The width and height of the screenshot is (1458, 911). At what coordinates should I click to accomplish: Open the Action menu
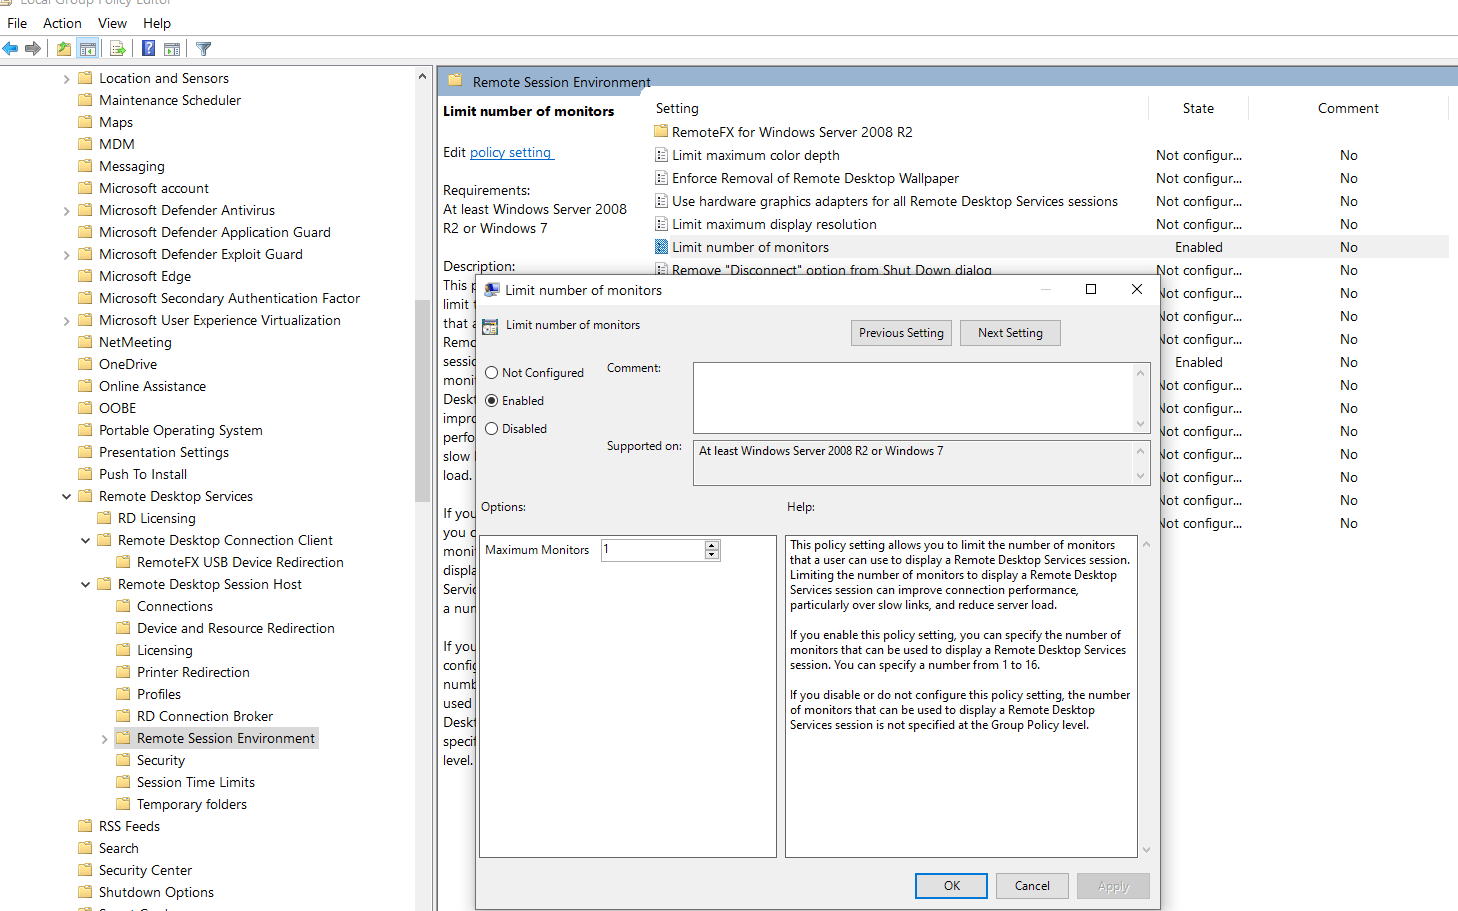[61, 22]
